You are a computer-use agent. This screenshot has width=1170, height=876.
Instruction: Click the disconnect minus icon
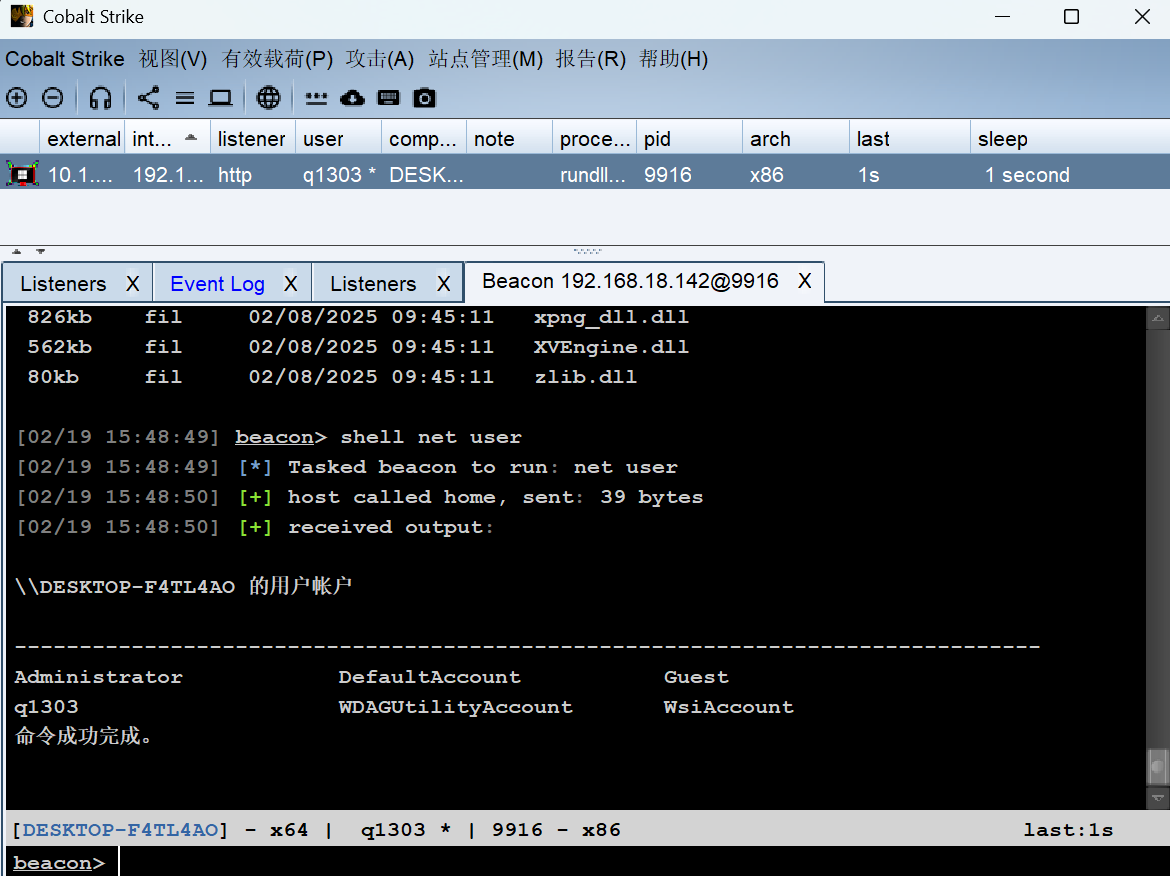pos(52,98)
